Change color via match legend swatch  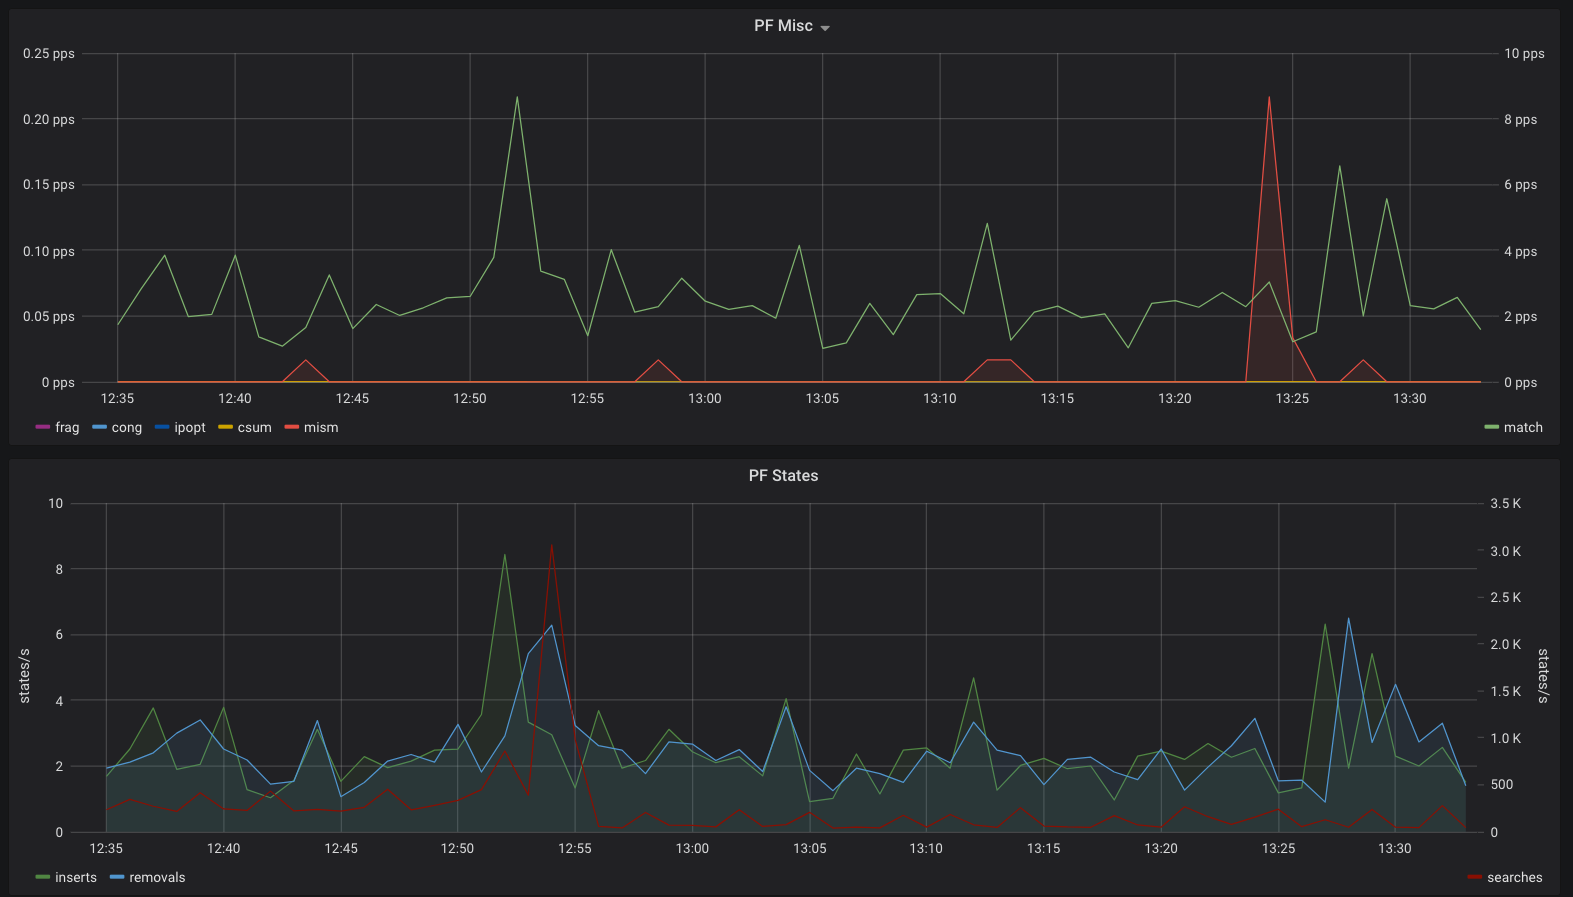[x=1491, y=427]
